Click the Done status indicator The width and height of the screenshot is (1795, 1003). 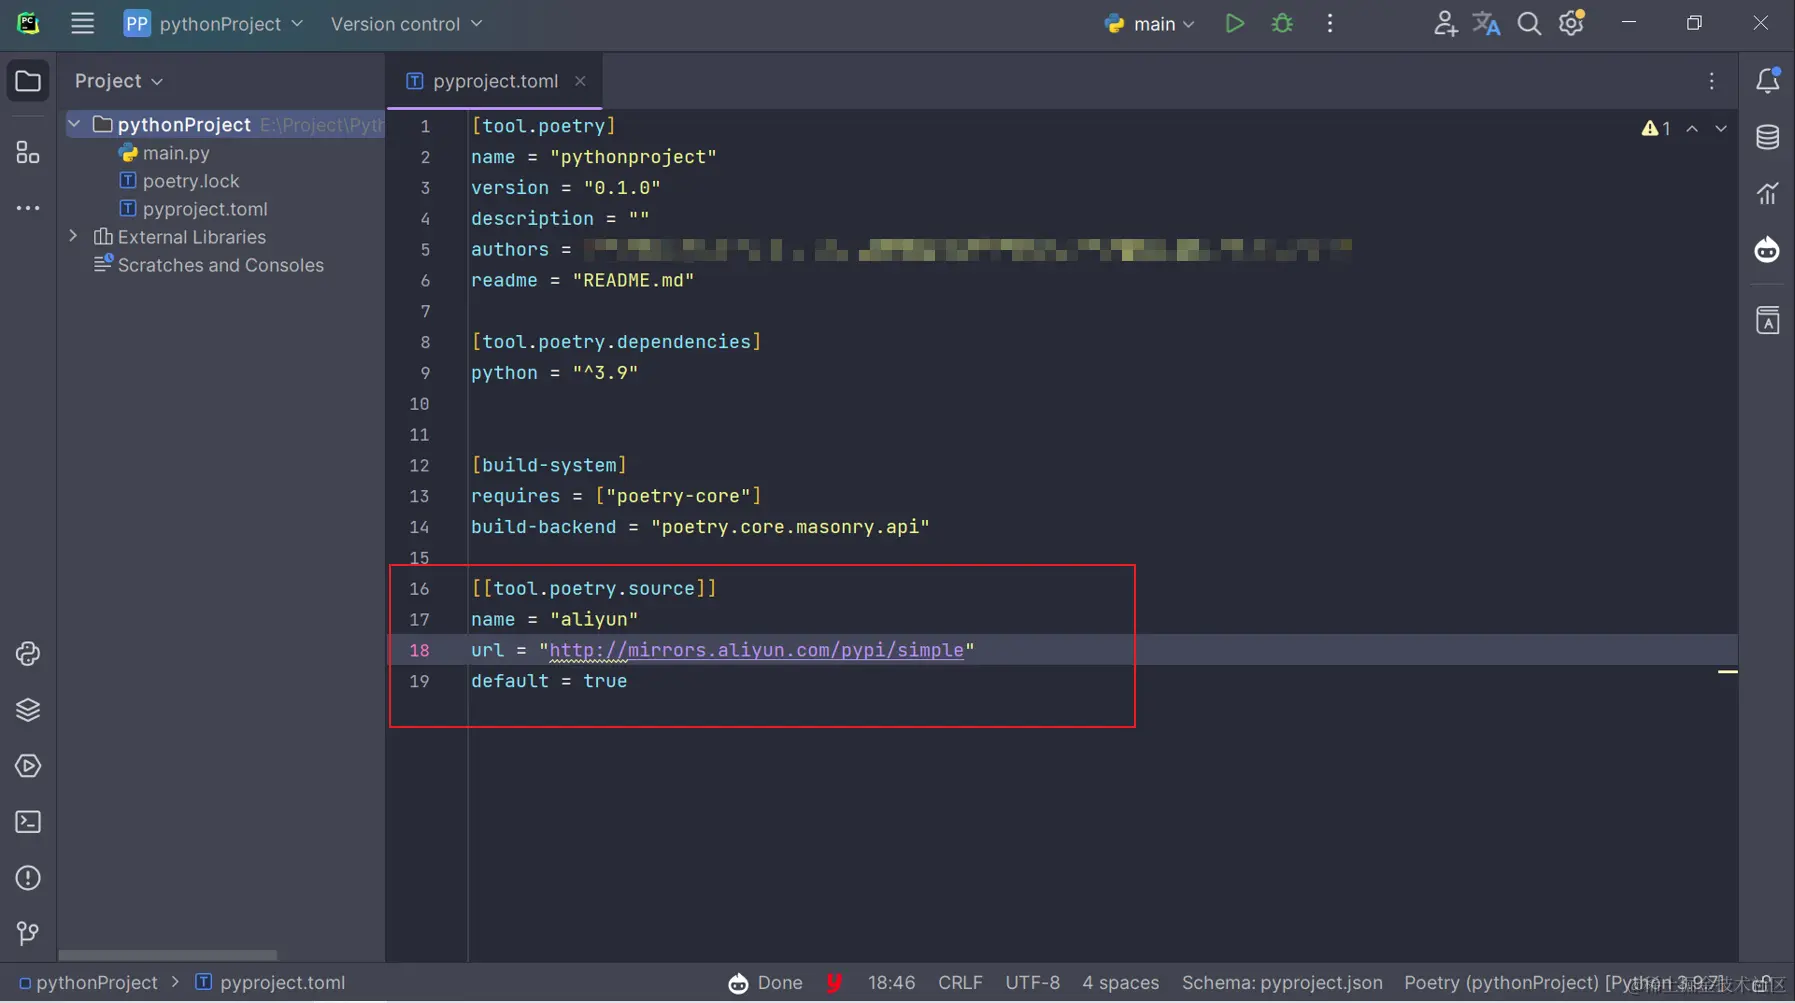point(766,983)
